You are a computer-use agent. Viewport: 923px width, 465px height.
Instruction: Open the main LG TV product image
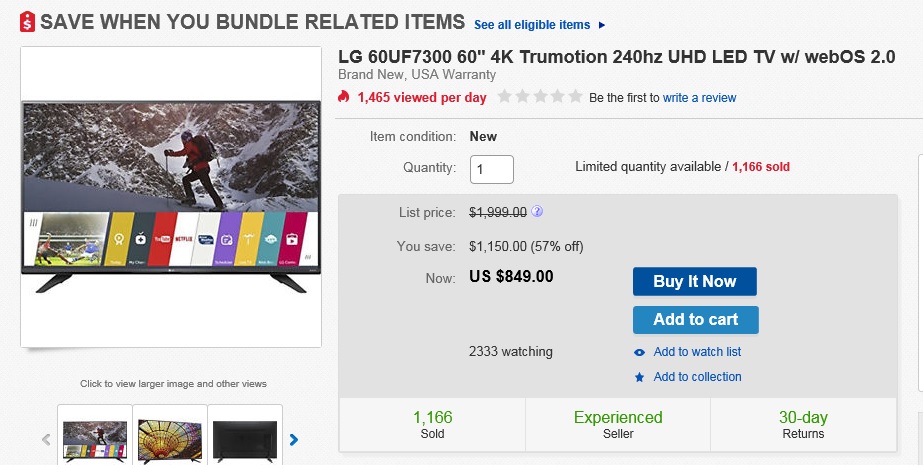(171, 196)
